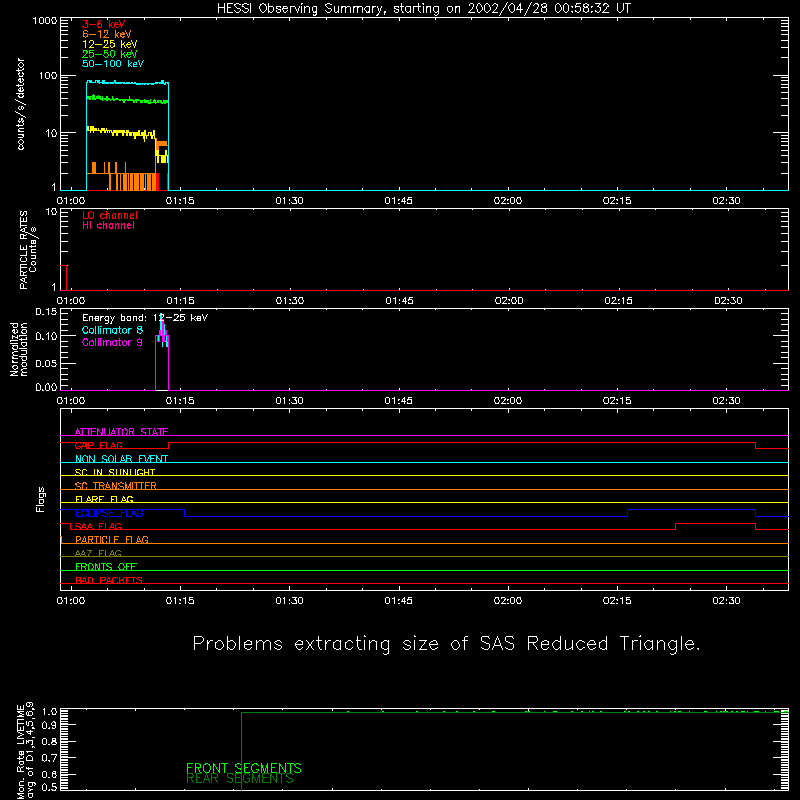
Task: Select the HI channel legend label
Action: pos(108,225)
